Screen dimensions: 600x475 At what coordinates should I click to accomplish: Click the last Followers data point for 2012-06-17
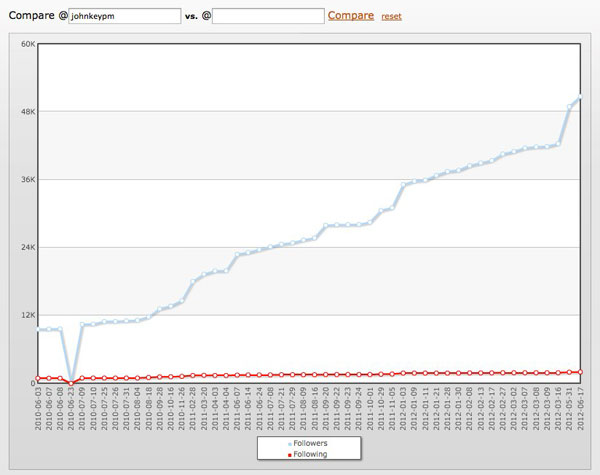(580, 97)
